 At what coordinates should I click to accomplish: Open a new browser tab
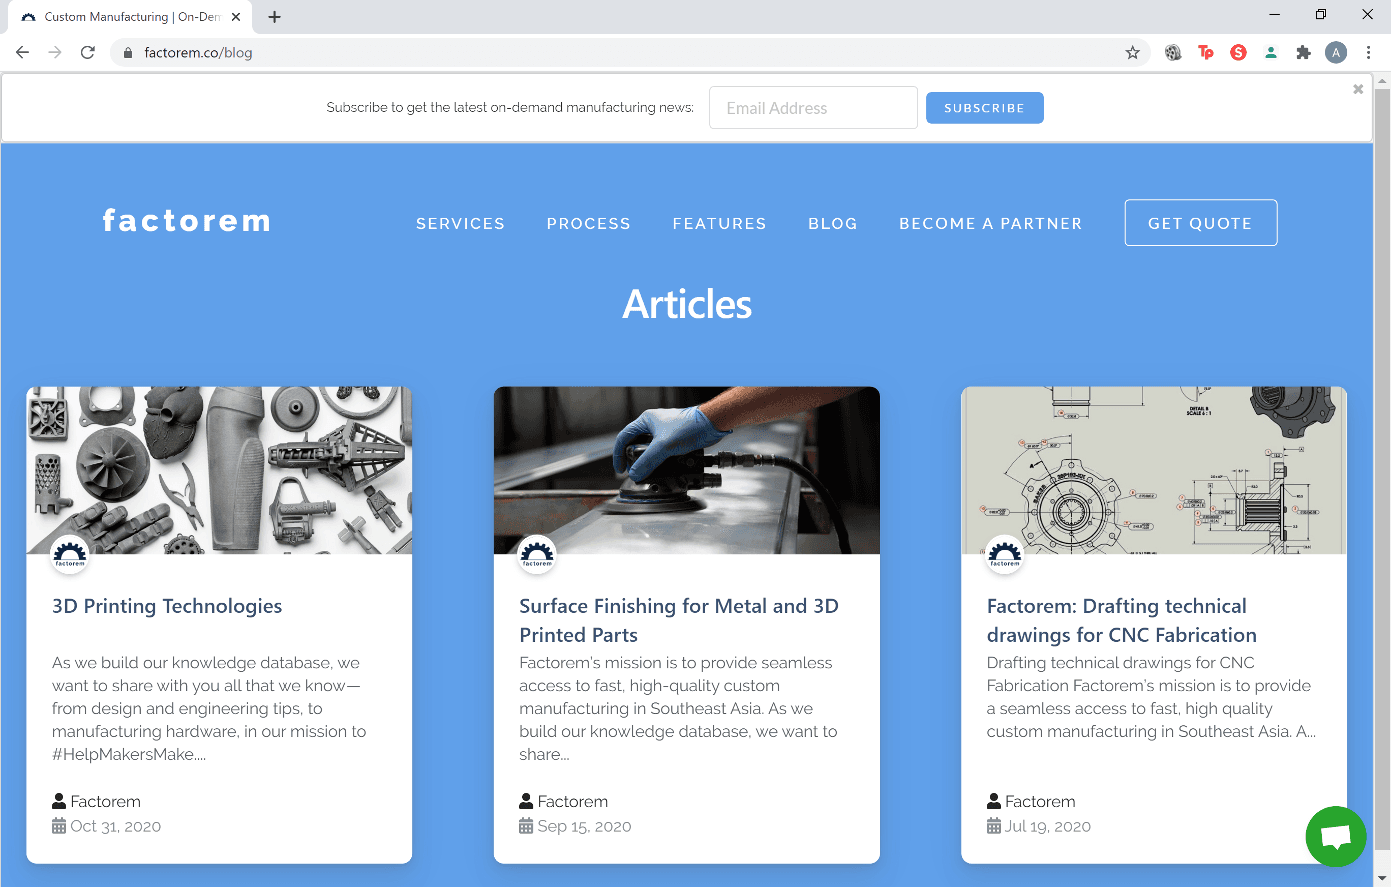pyautogui.click(x=274, y=17)
